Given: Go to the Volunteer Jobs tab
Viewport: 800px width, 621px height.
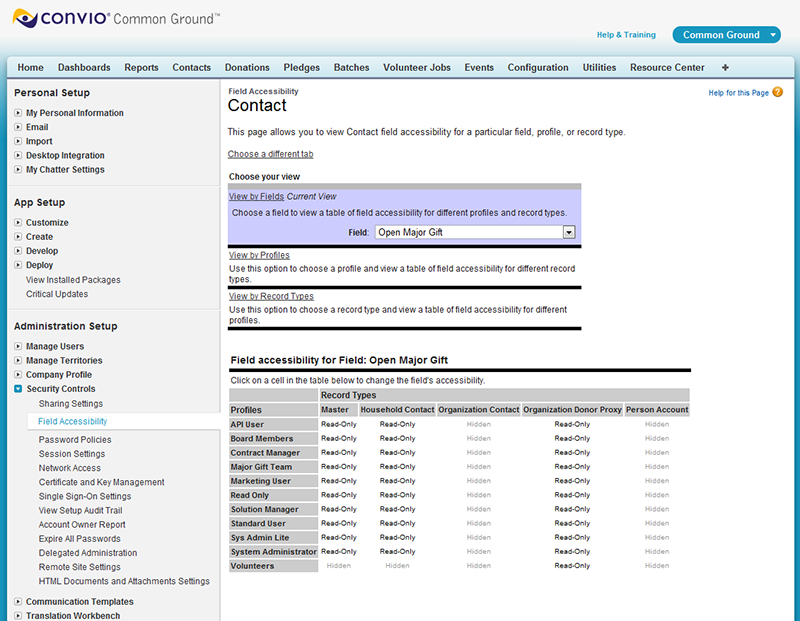Looking at the screenshot, I should 416,68.
